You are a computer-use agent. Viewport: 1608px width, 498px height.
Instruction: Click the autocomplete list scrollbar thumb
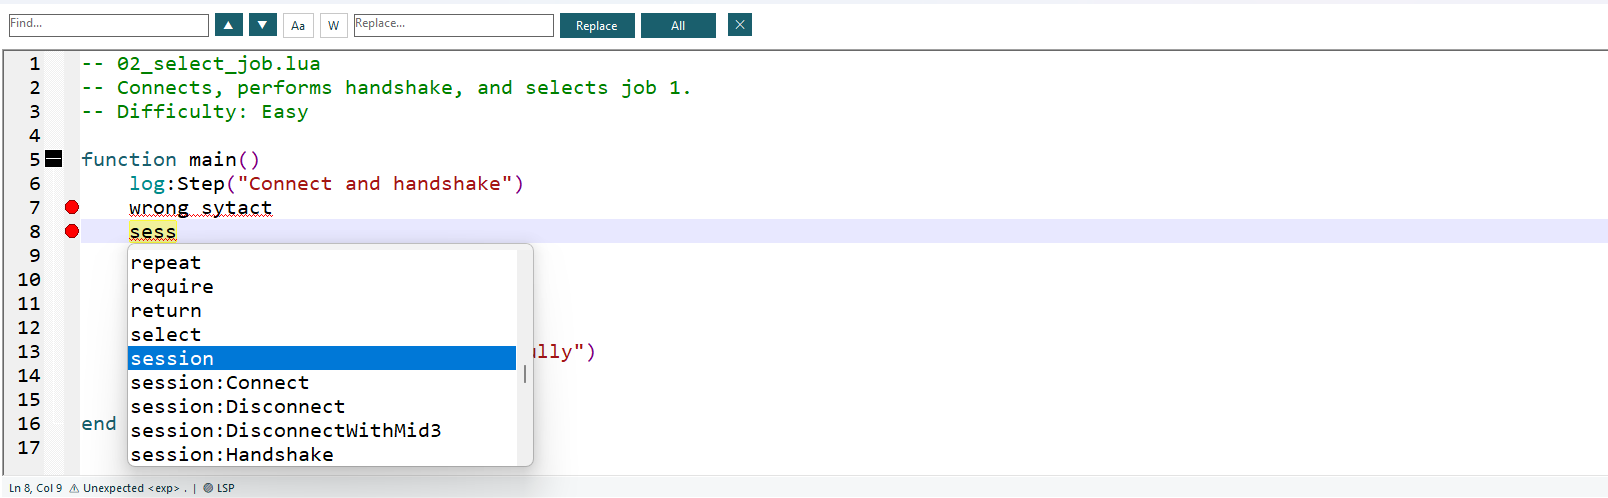tap(525, 374)
